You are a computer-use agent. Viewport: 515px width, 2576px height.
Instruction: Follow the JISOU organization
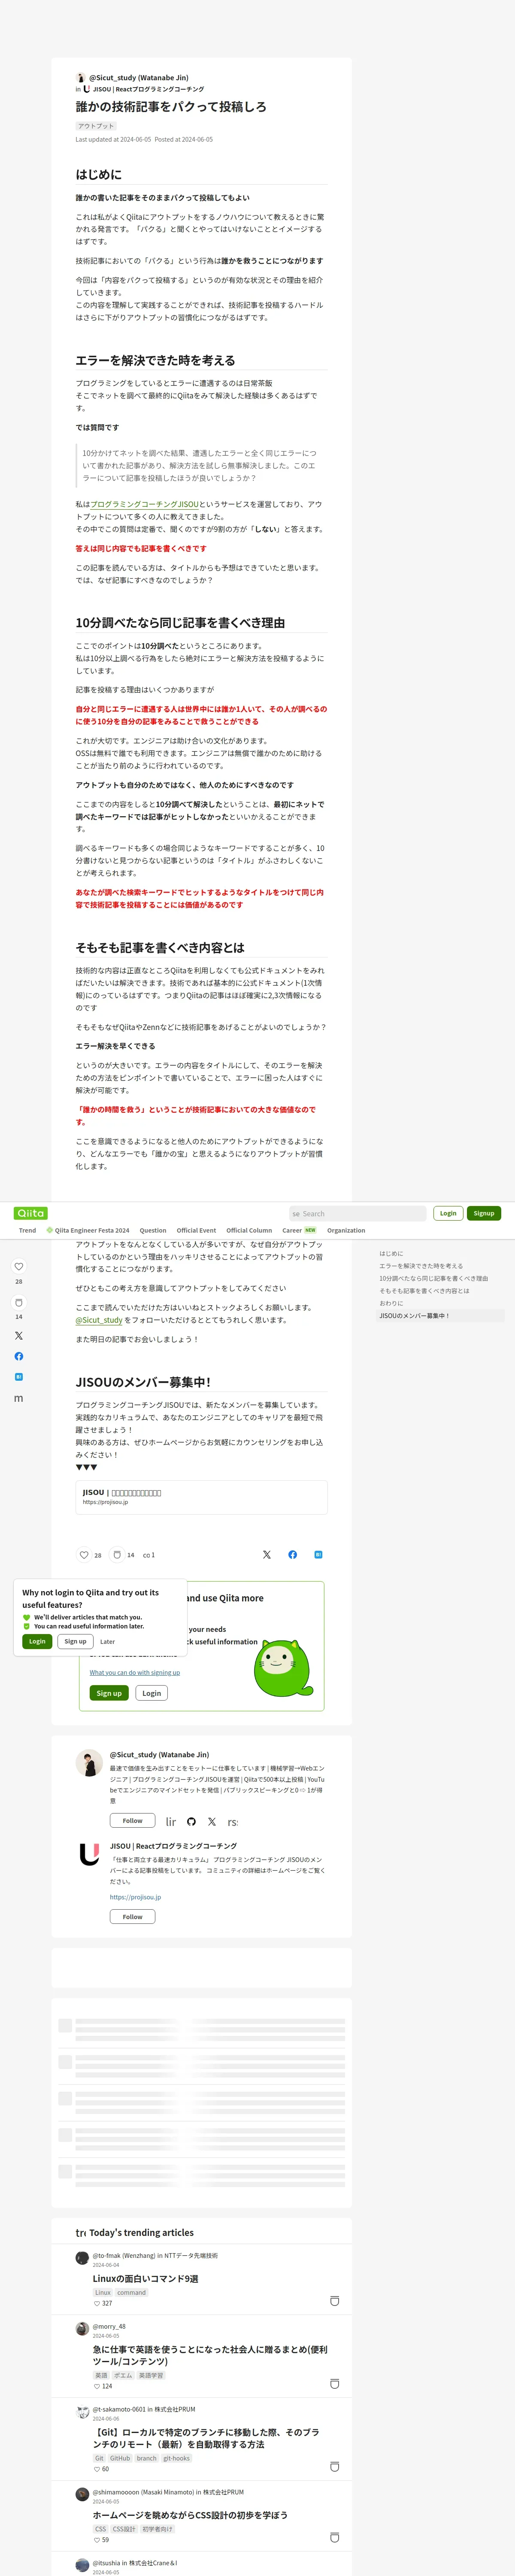(132, 1917)
